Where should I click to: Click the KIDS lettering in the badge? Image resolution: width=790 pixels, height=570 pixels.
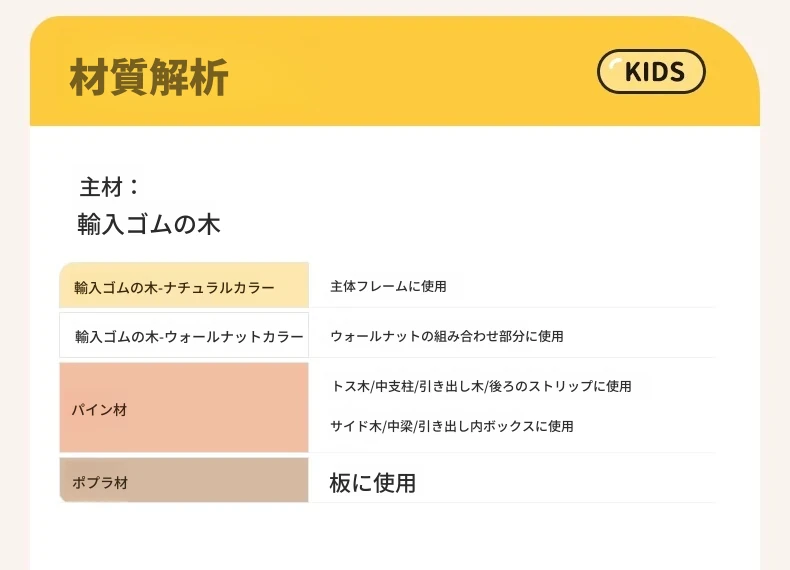(655, 72)
